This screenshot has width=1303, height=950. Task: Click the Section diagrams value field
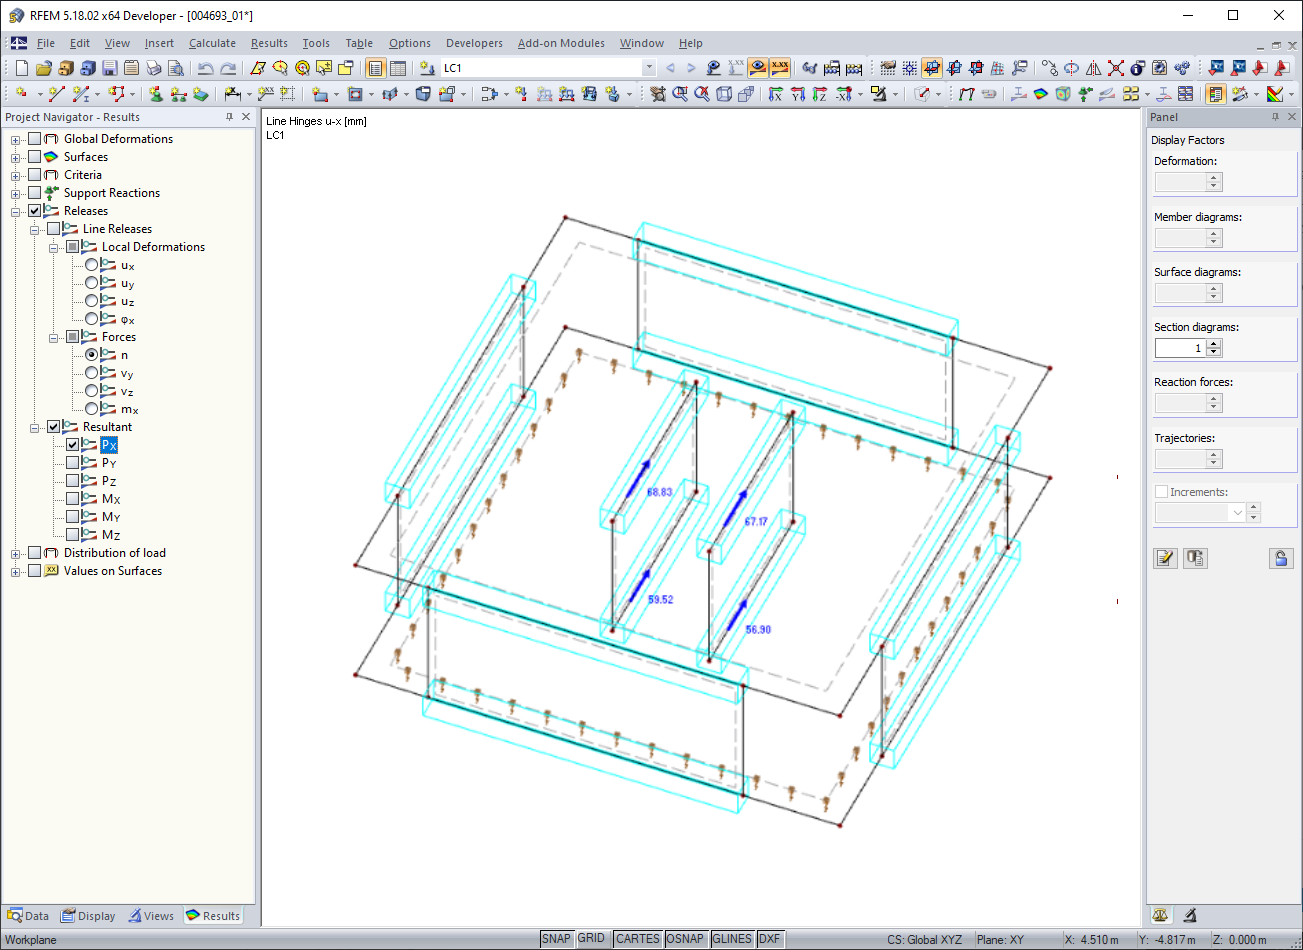pyautogui.click(x=1180, y=348)
